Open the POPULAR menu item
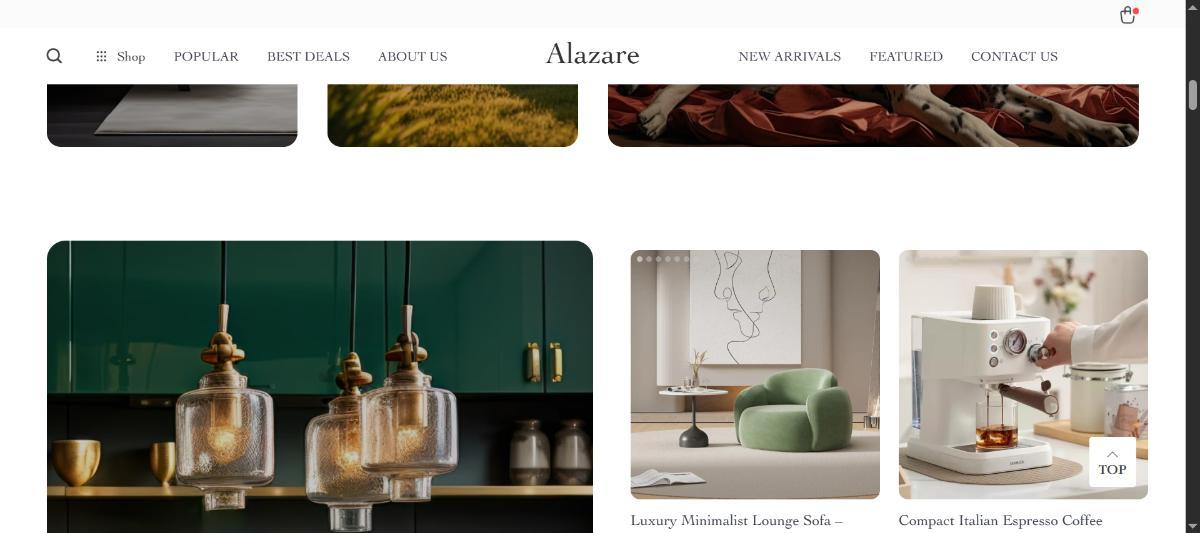Image resolution: width=1200 pixels, height=533 pixels. click(206, 57)
